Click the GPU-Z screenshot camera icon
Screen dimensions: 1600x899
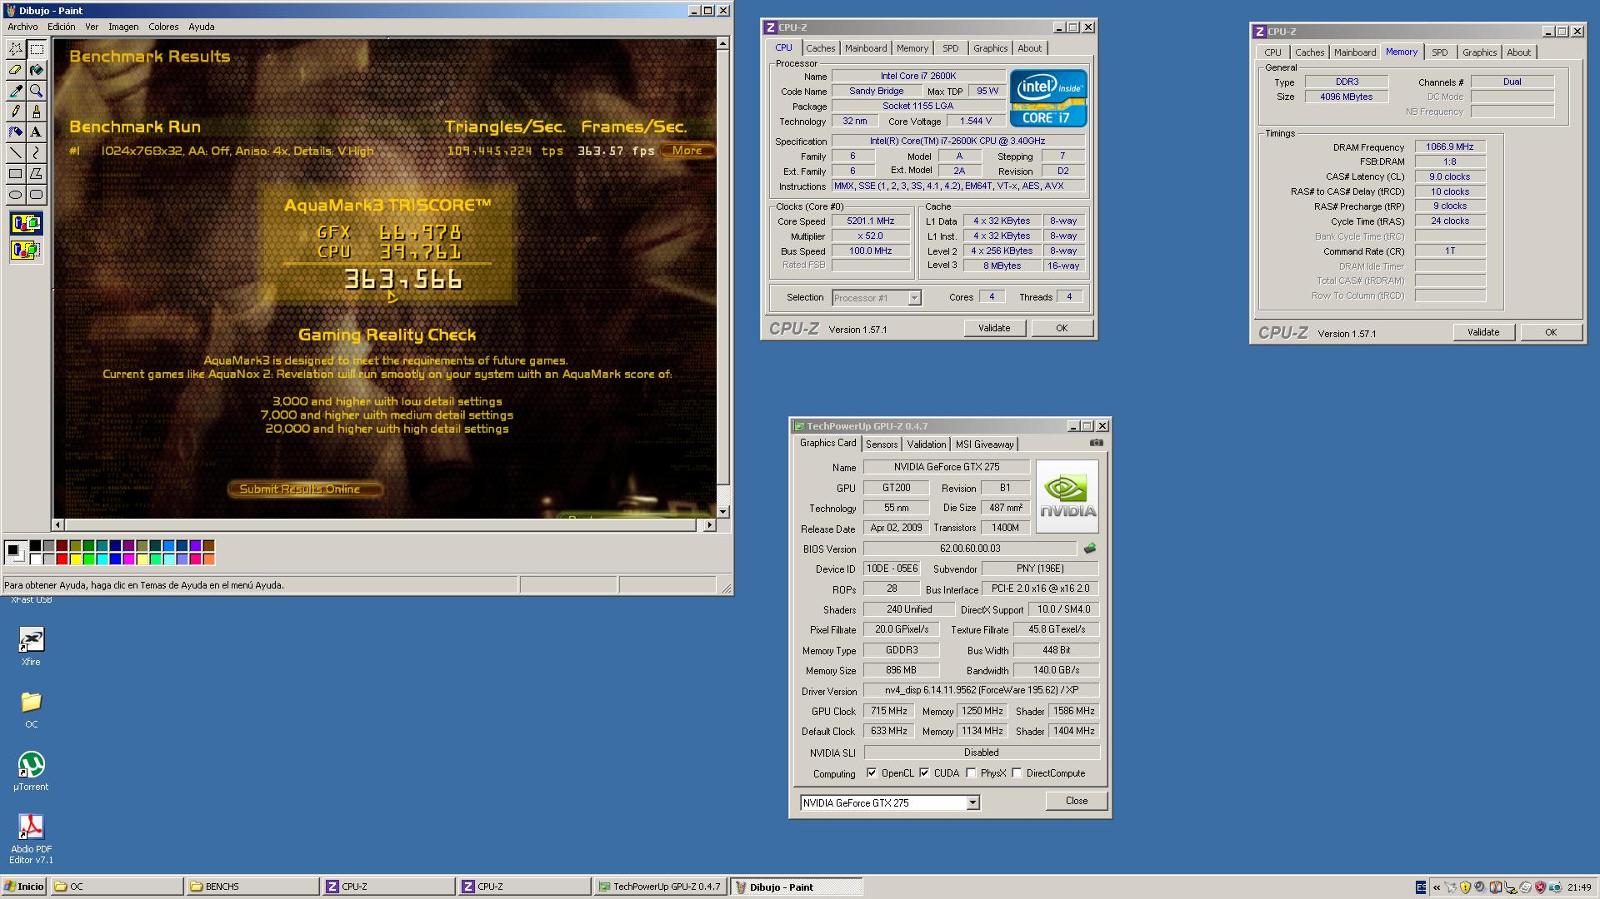point(1096,442)
